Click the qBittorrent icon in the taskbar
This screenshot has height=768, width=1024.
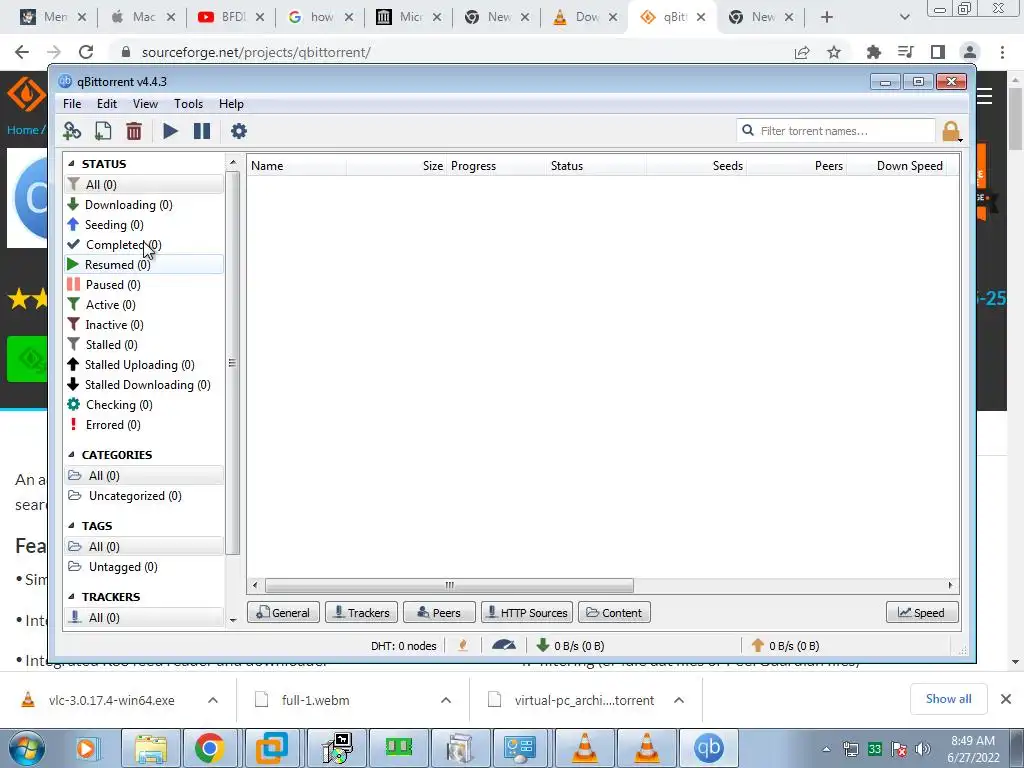pyautogui.click(x=709, y=748)
